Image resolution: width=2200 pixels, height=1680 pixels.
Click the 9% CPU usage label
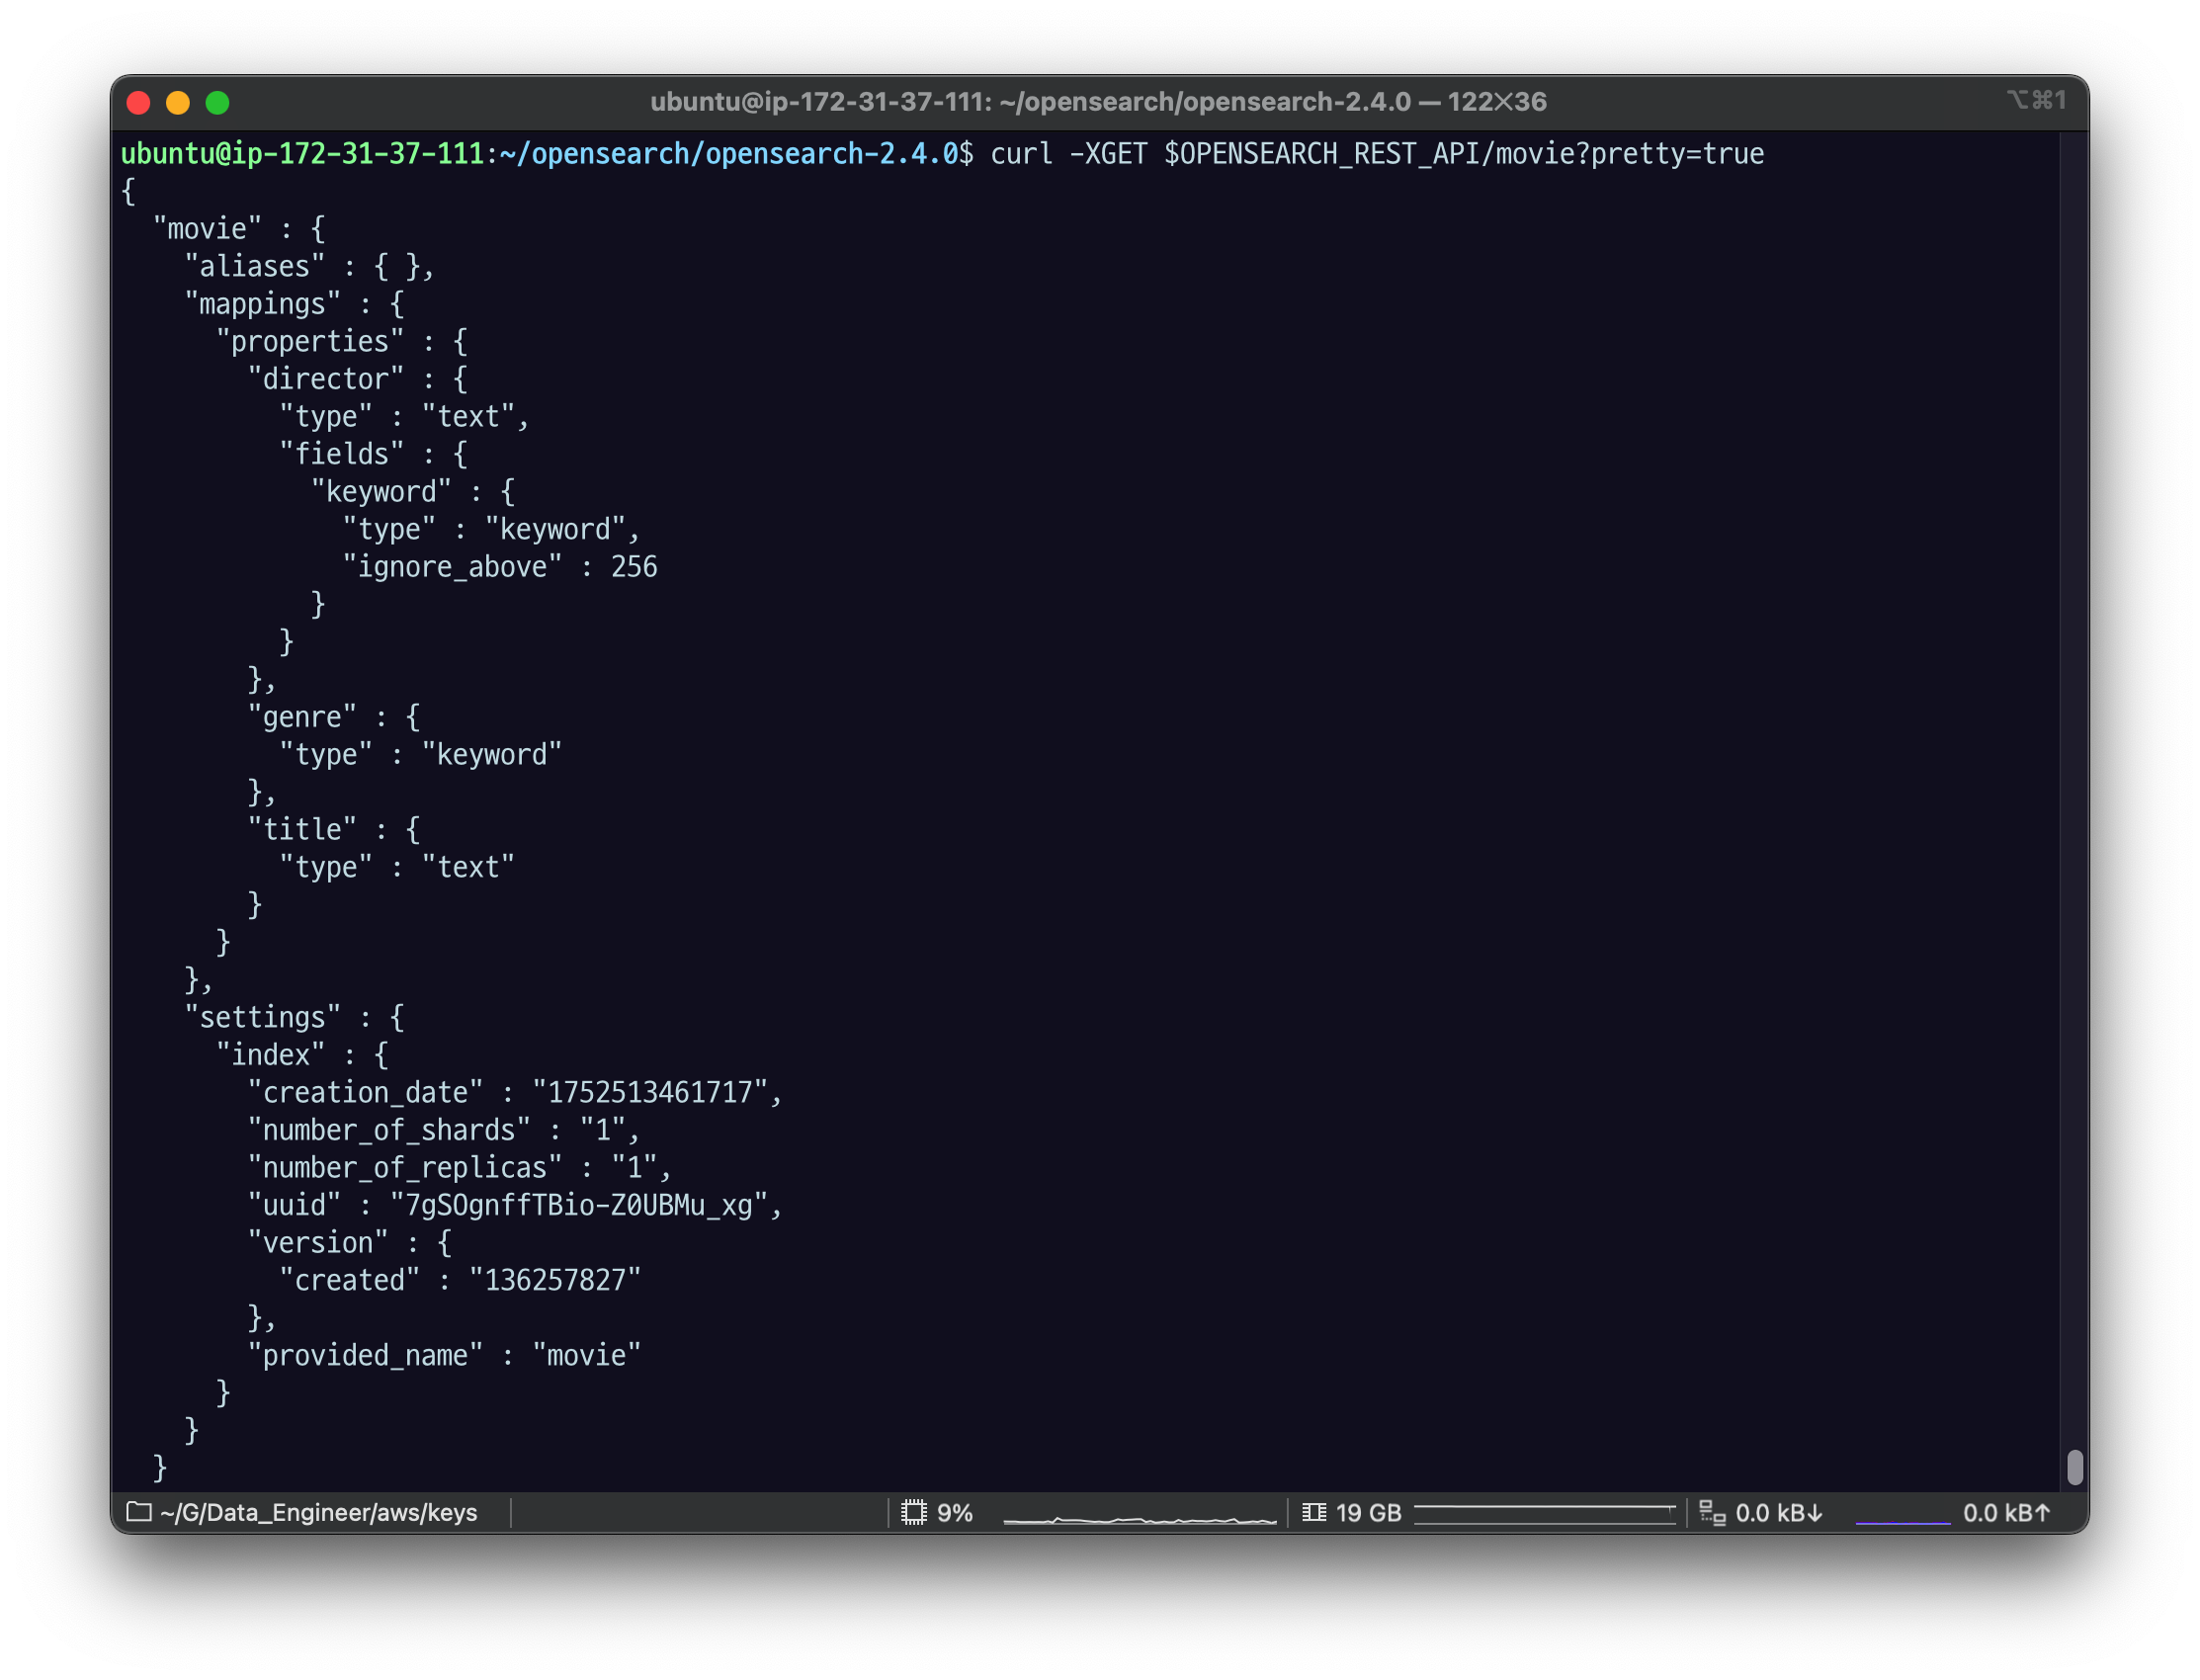click(x=954, y=1513)
